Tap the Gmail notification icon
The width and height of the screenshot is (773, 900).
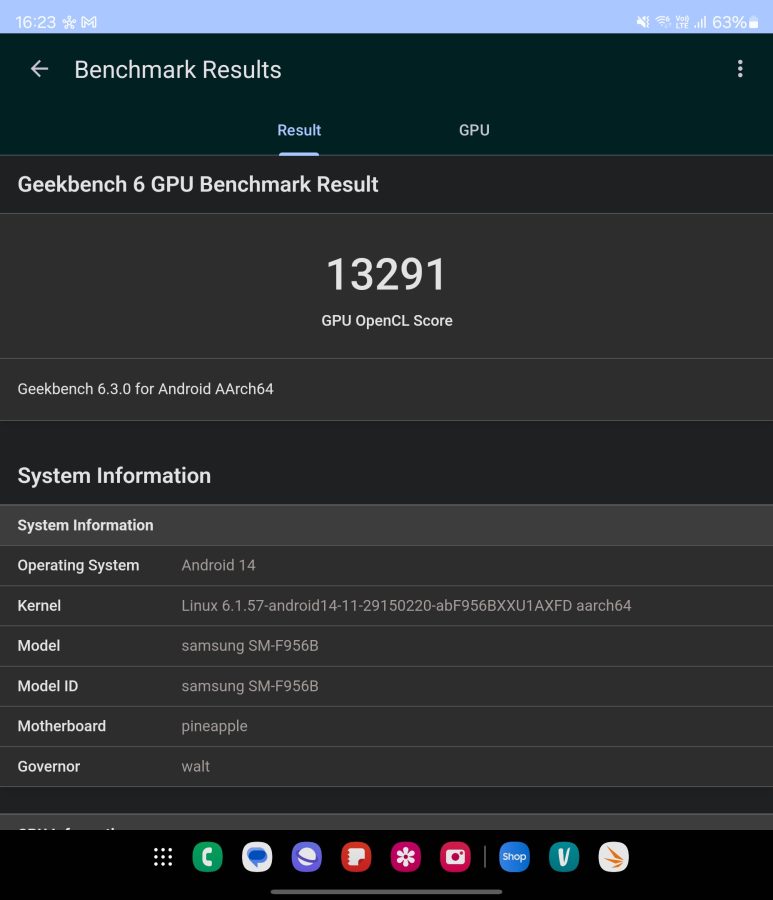tap(89, 22)
